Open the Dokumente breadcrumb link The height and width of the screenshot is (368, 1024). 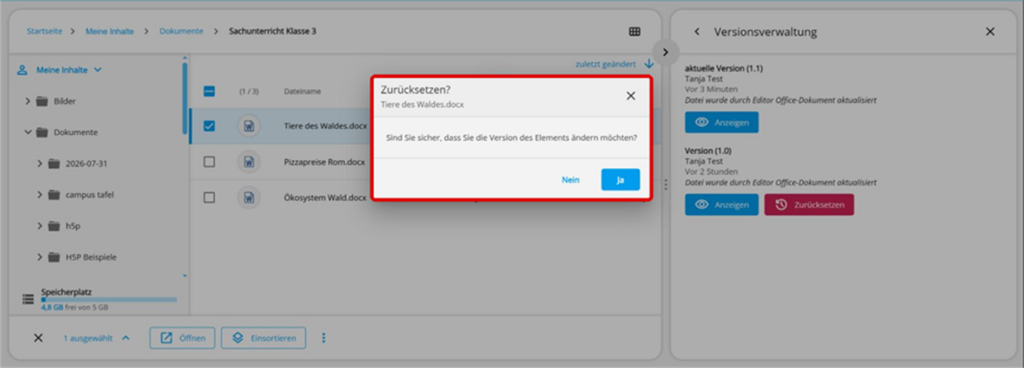[181, 31]
